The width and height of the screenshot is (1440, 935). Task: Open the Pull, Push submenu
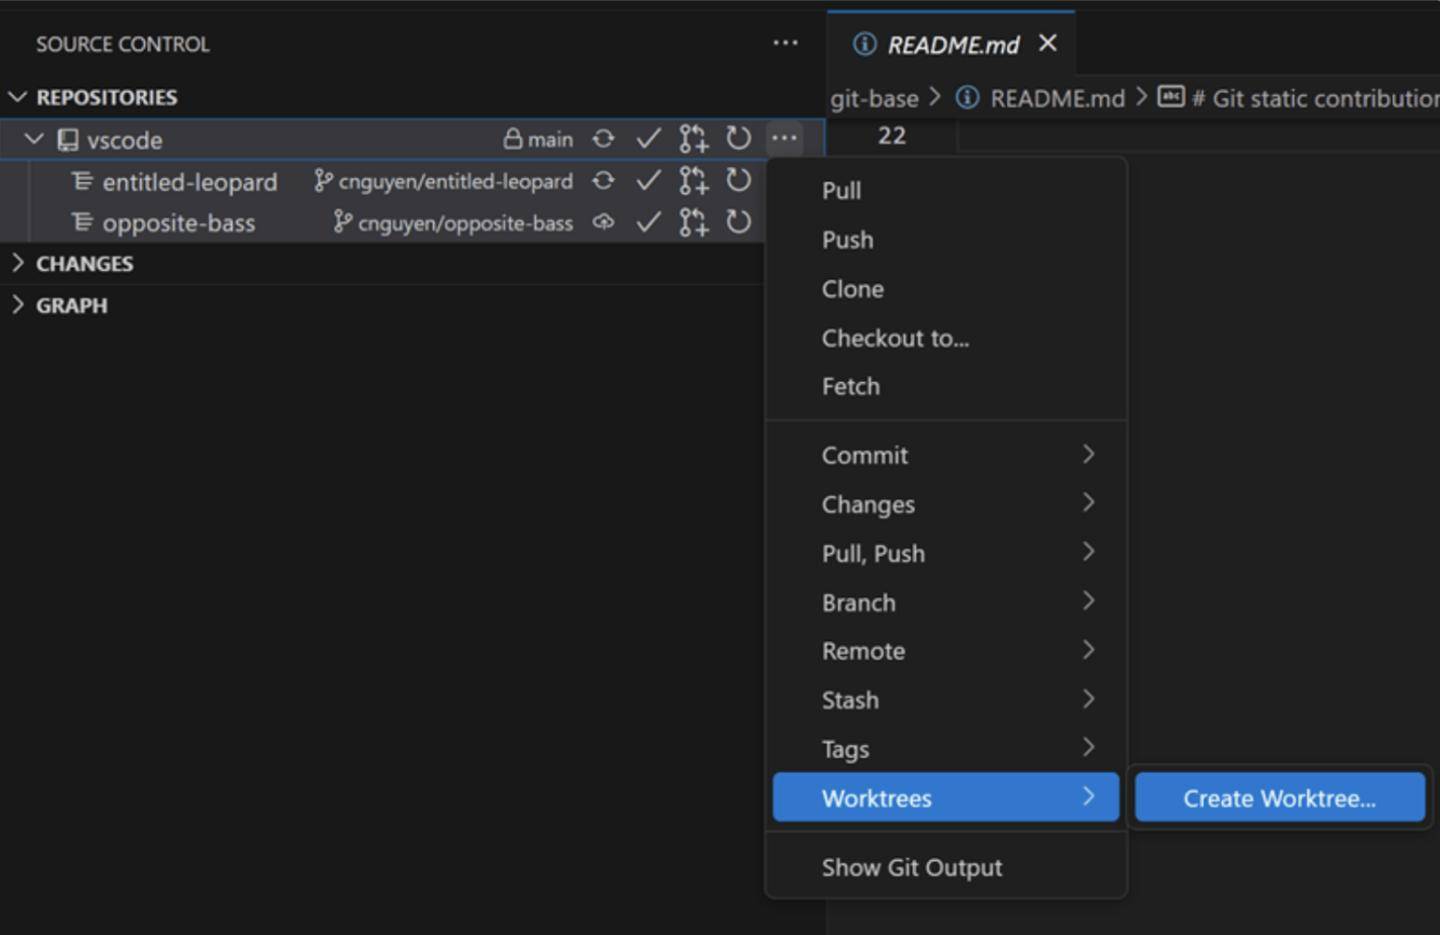946,553
